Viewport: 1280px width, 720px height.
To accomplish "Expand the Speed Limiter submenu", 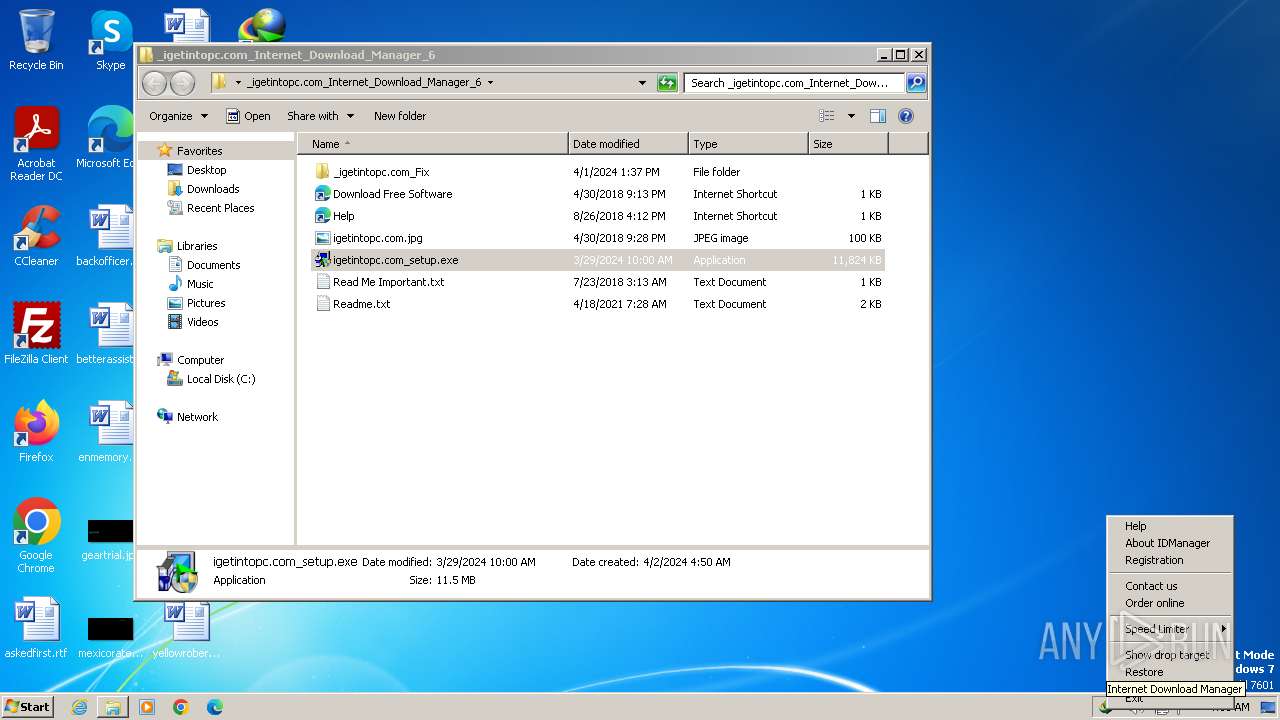I will click(x=1169, y=629).
